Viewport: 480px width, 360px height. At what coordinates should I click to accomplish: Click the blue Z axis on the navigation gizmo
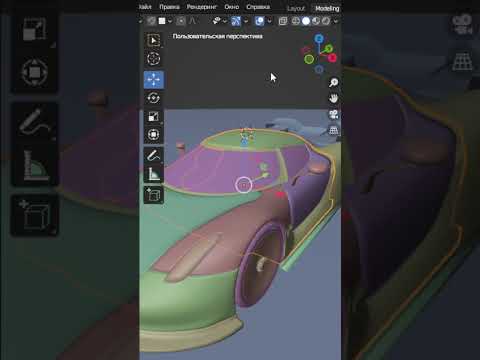click(x=319, y=39)
